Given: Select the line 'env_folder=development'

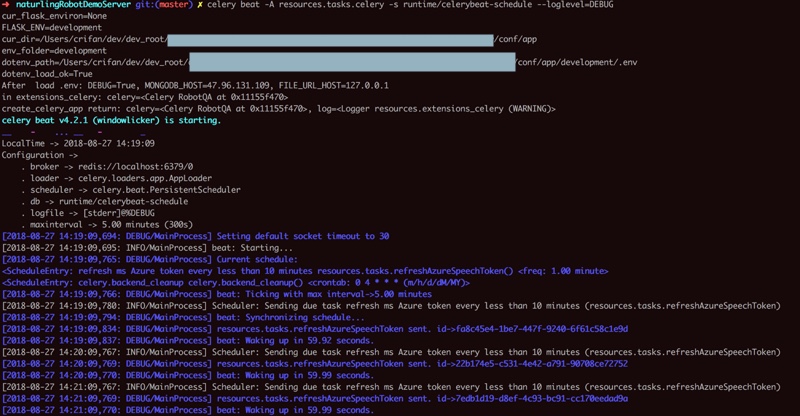Looking at the screenshot, I should tap(54, 51).
